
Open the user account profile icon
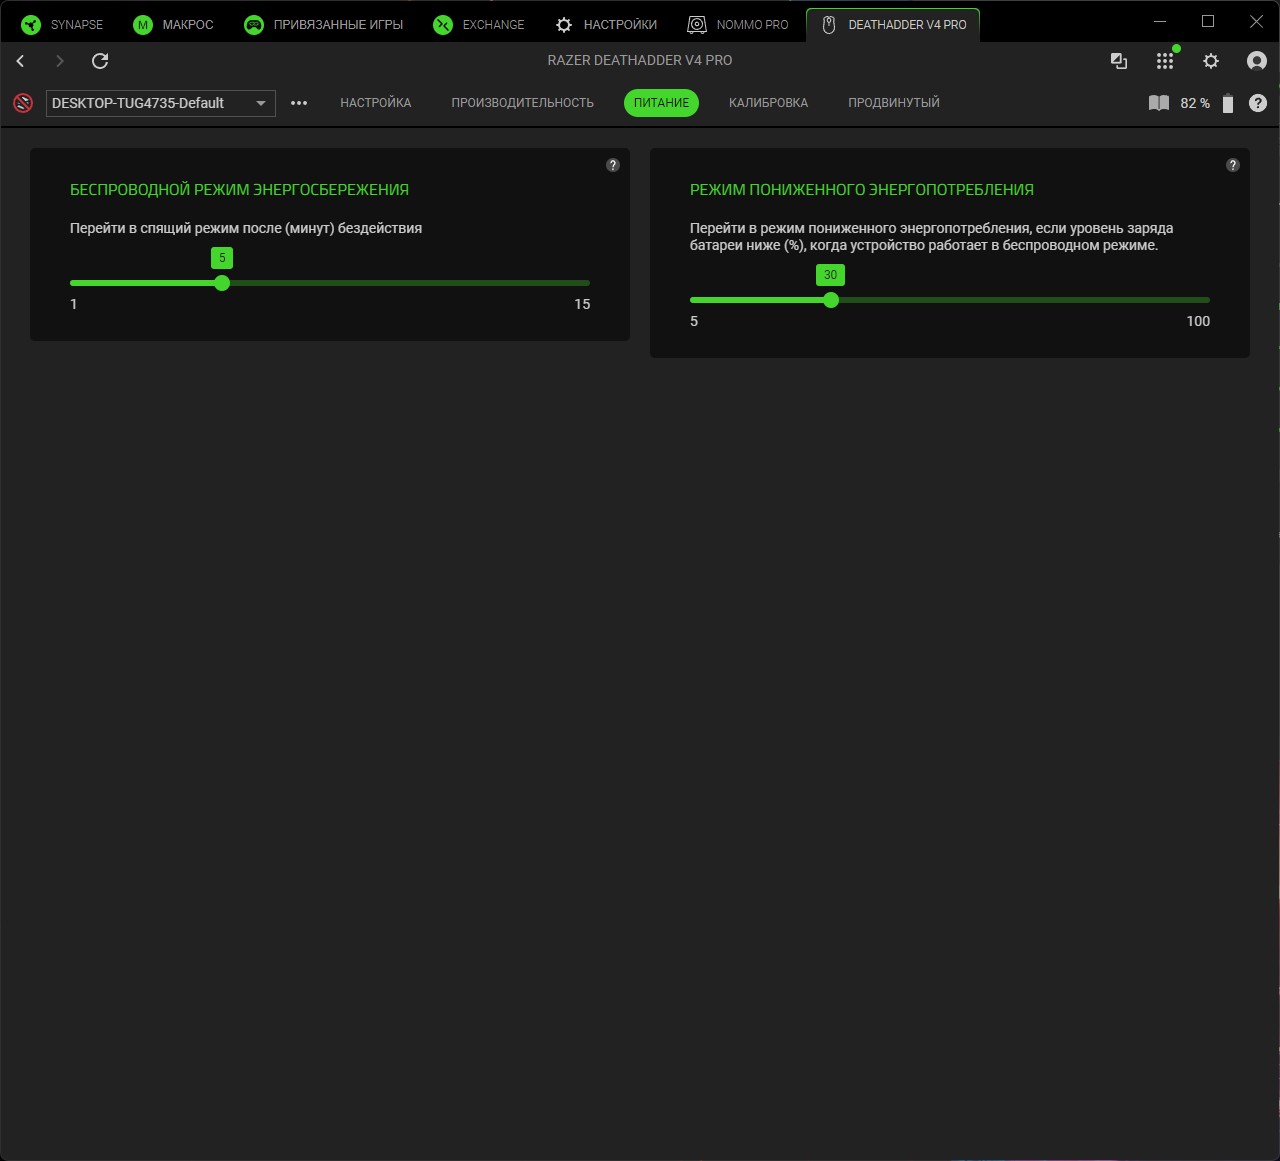1257,61
